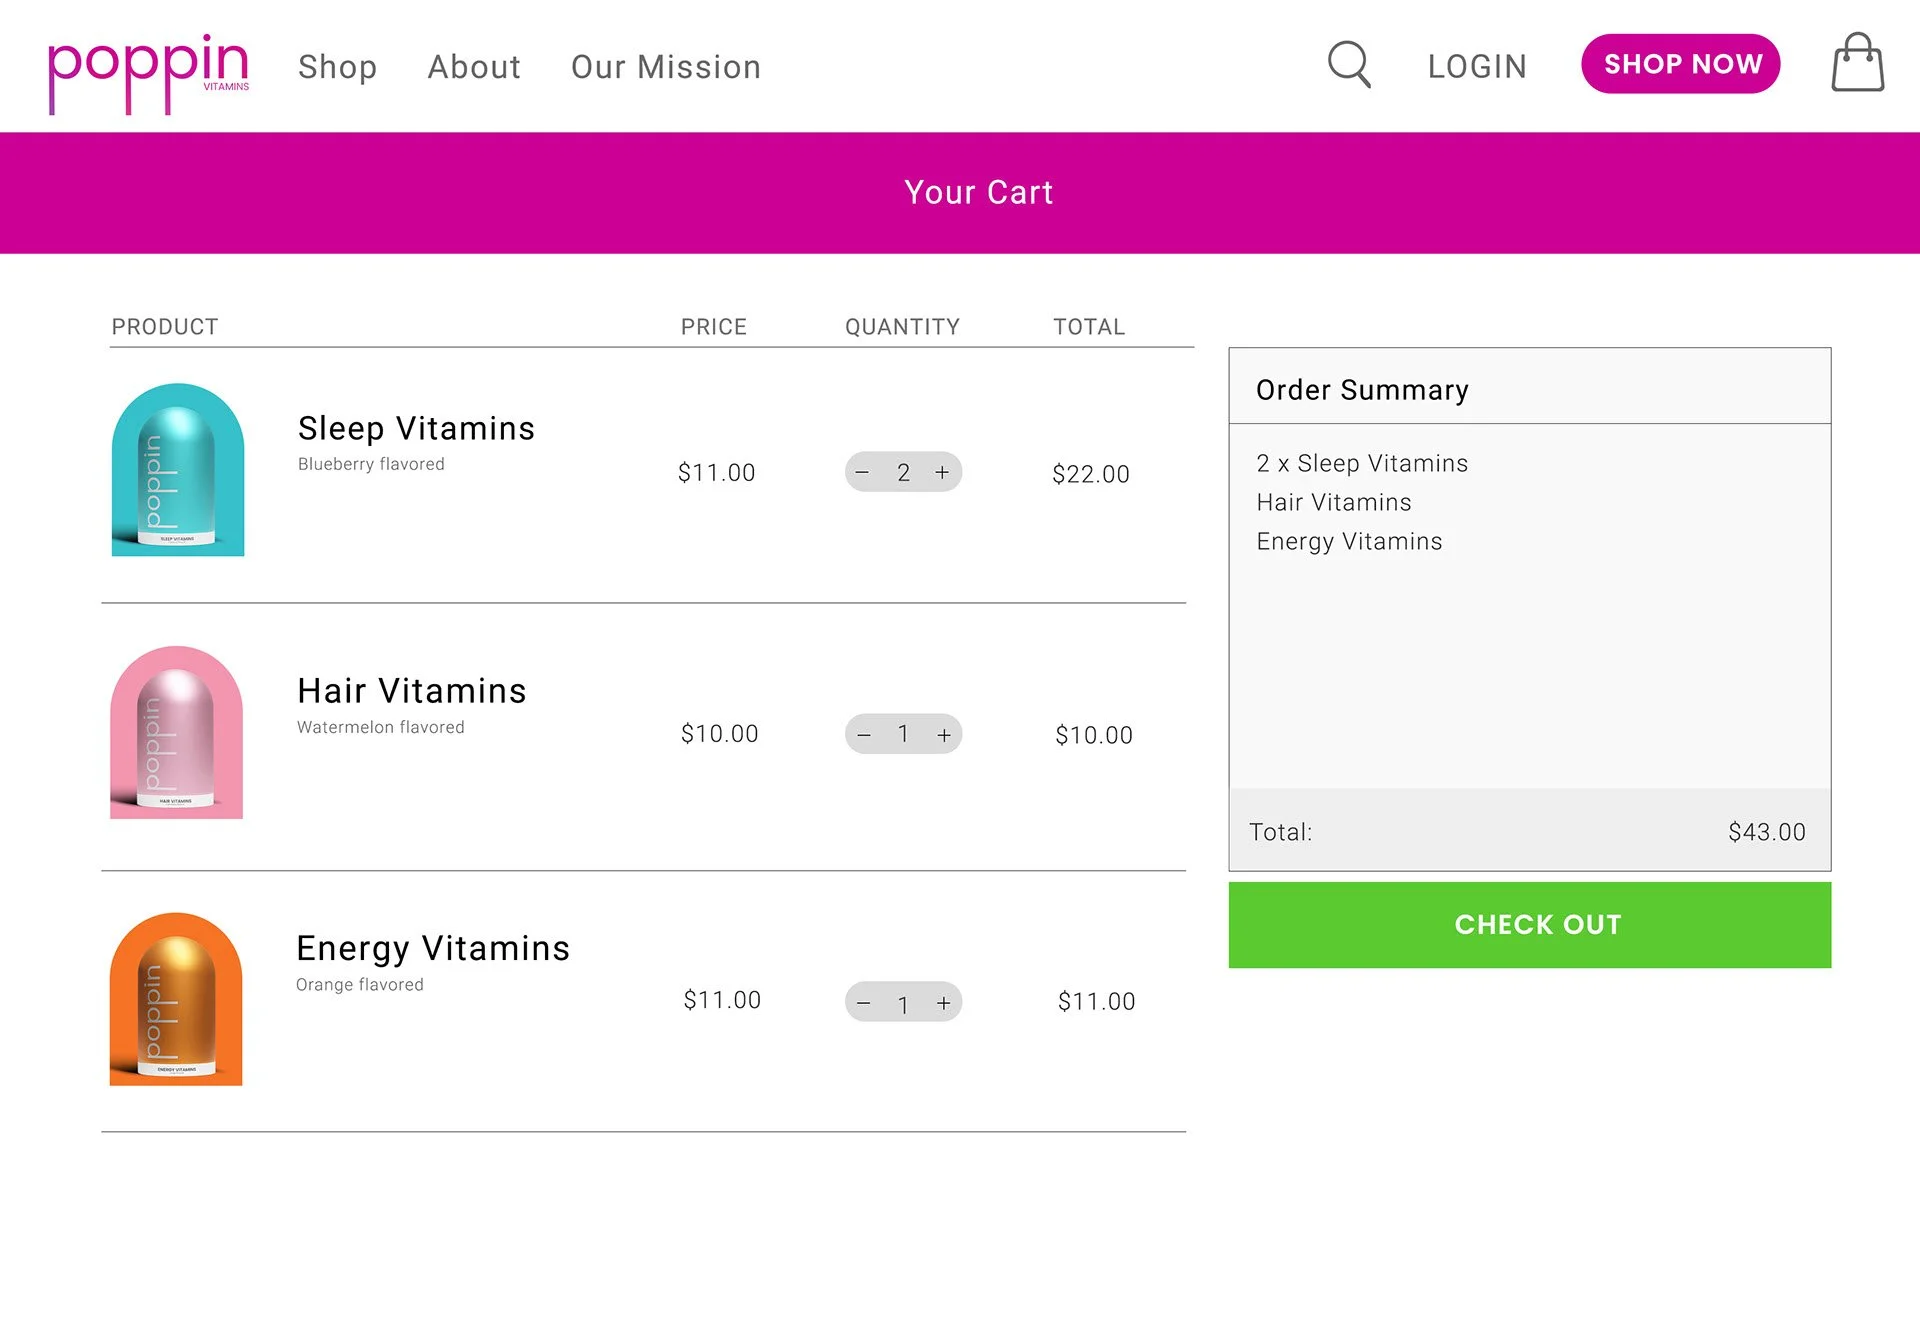The width and height of the screenshot is (1920, 1326).
Task: Click the pink Hair Vitamins product image
Action: click(177, 733)
